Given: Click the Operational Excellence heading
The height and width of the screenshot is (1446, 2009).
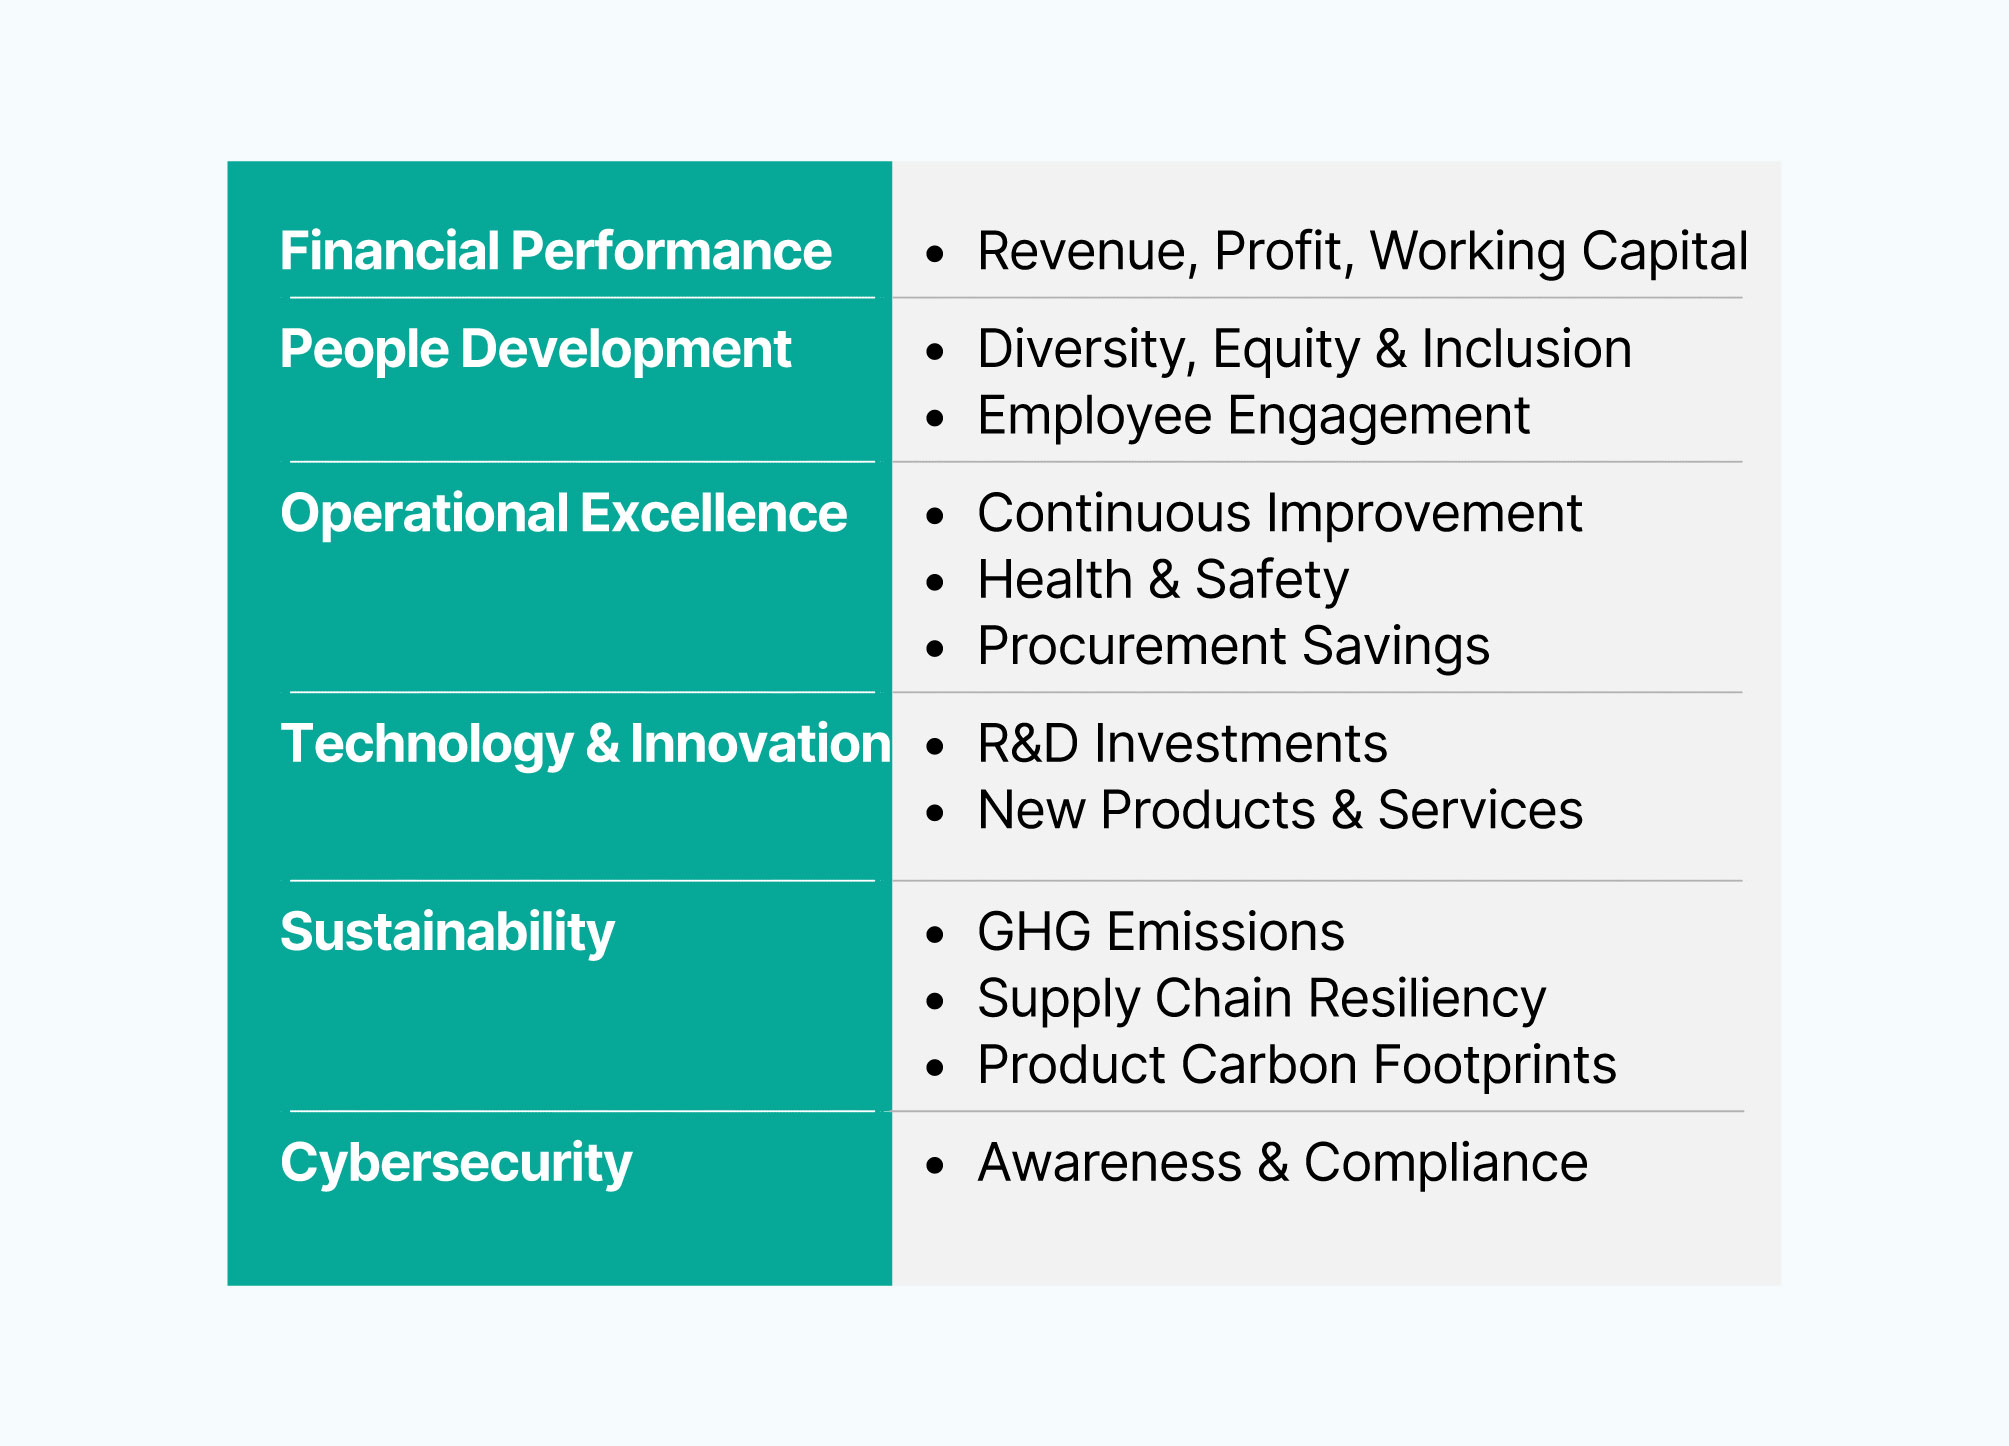Looking at the screenshot, I should click(x=563, y=513).
